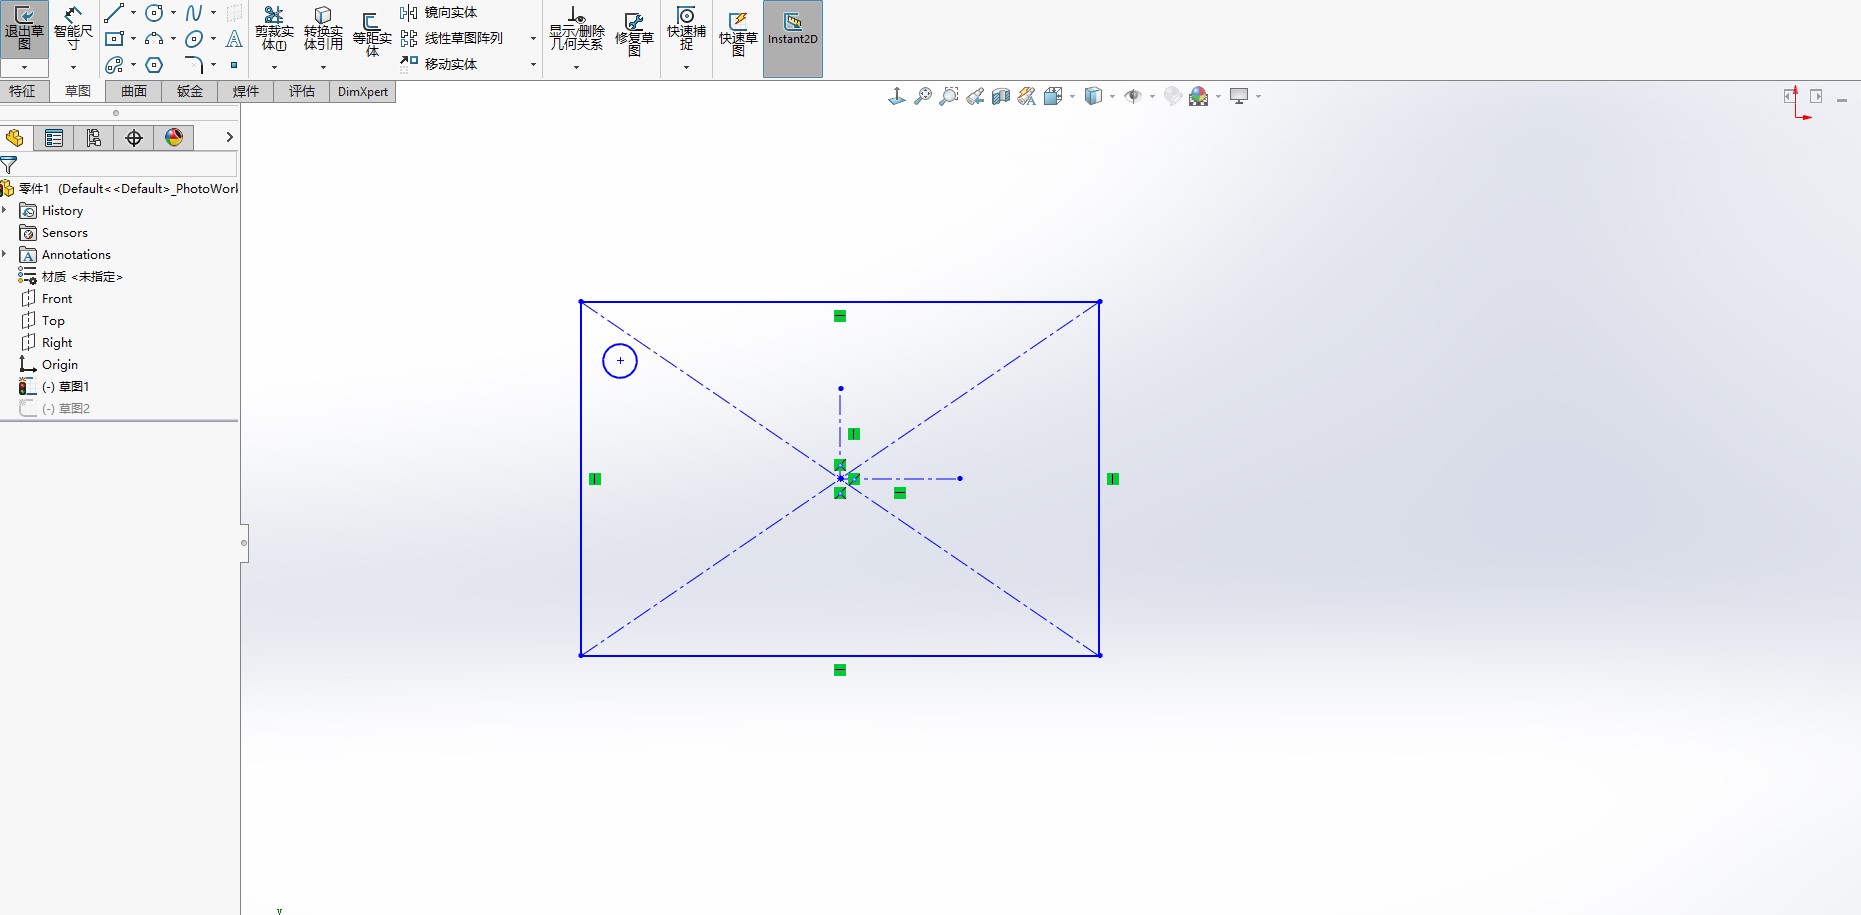Click the 修复草图 Repair Sketch tool
This screenshot has height=915, width=1861.
pyautogui.click(x=634, y=36)
